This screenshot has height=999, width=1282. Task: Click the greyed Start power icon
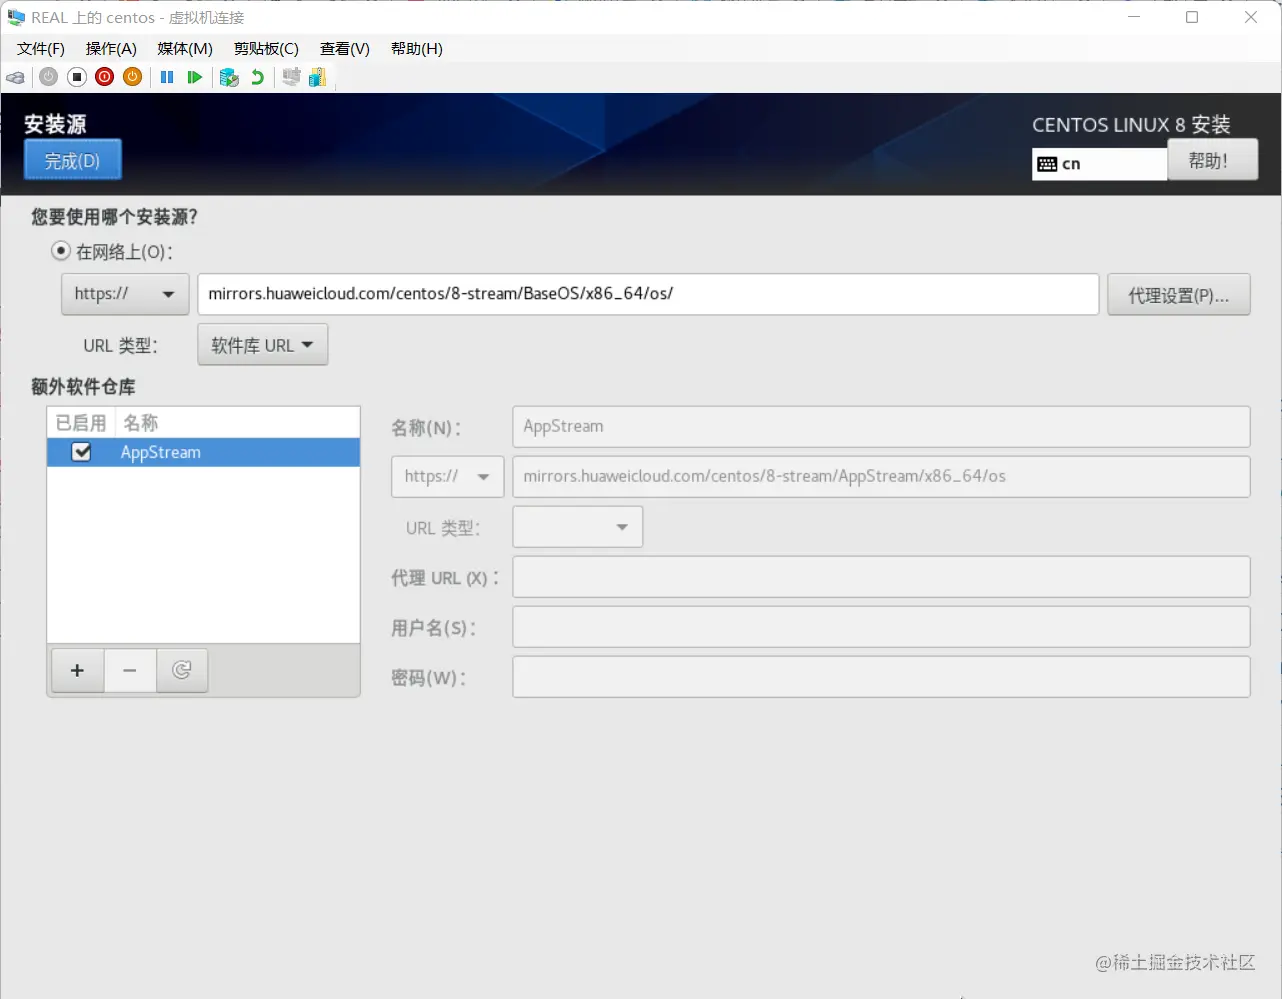tap(48, 77)
